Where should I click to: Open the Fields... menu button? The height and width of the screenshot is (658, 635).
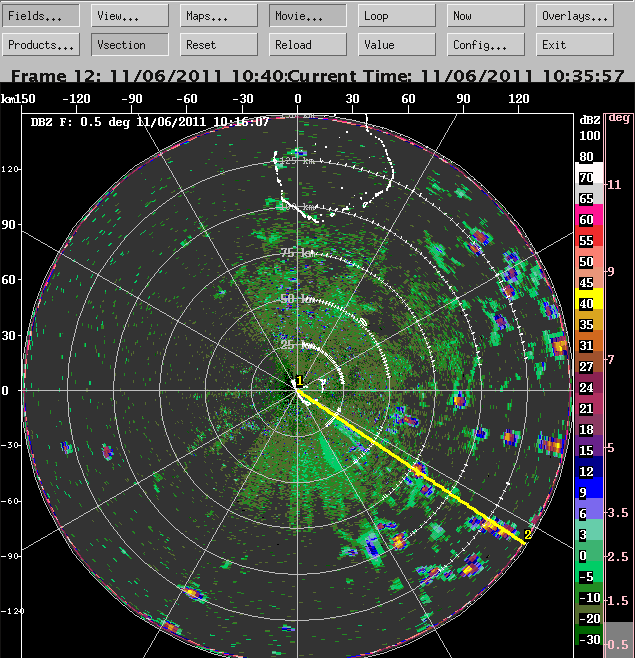[41, 16]
